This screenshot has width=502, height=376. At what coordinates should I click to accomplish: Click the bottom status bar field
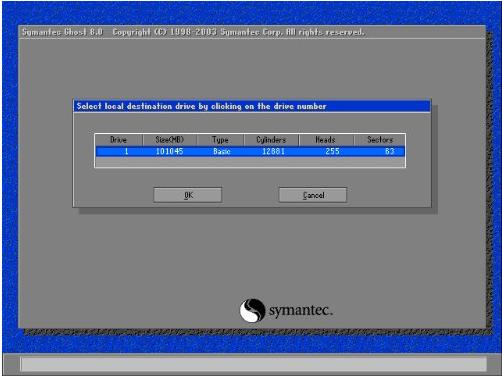tap(253, 364)
